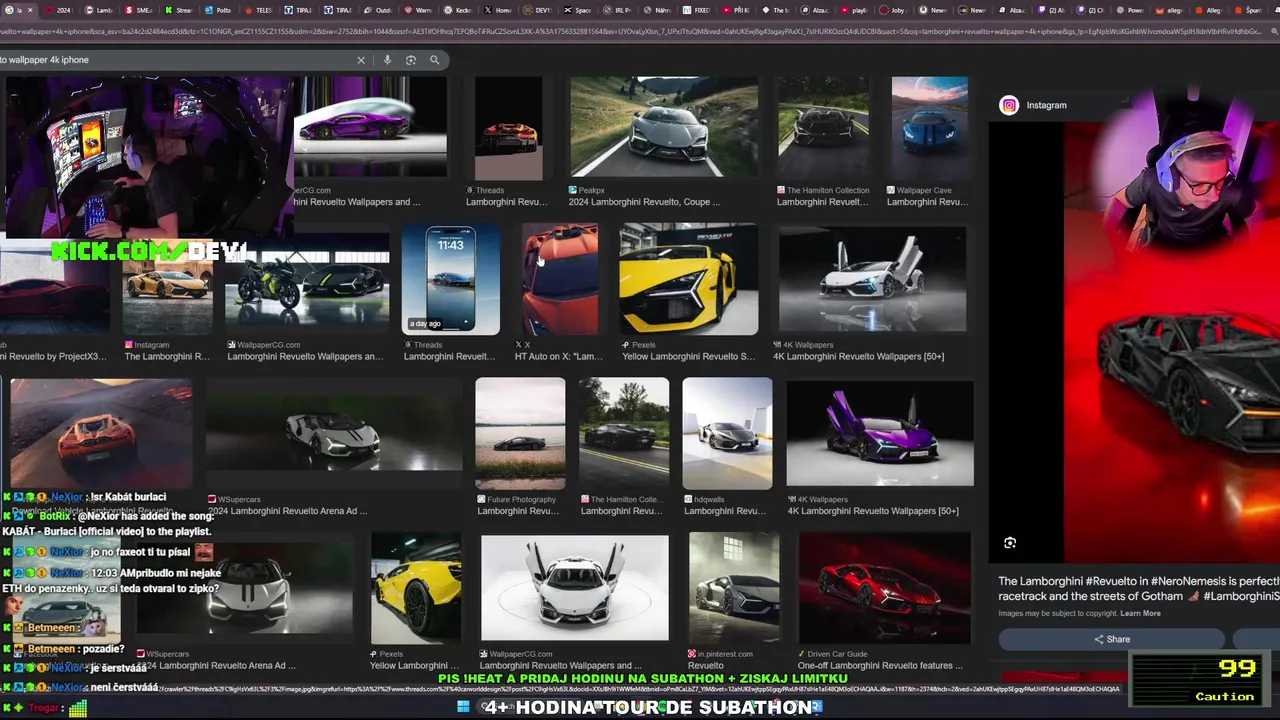The image size is (1280, 720).
Task: Switch to the Stream Kick tab
Action: pos(179,10)
